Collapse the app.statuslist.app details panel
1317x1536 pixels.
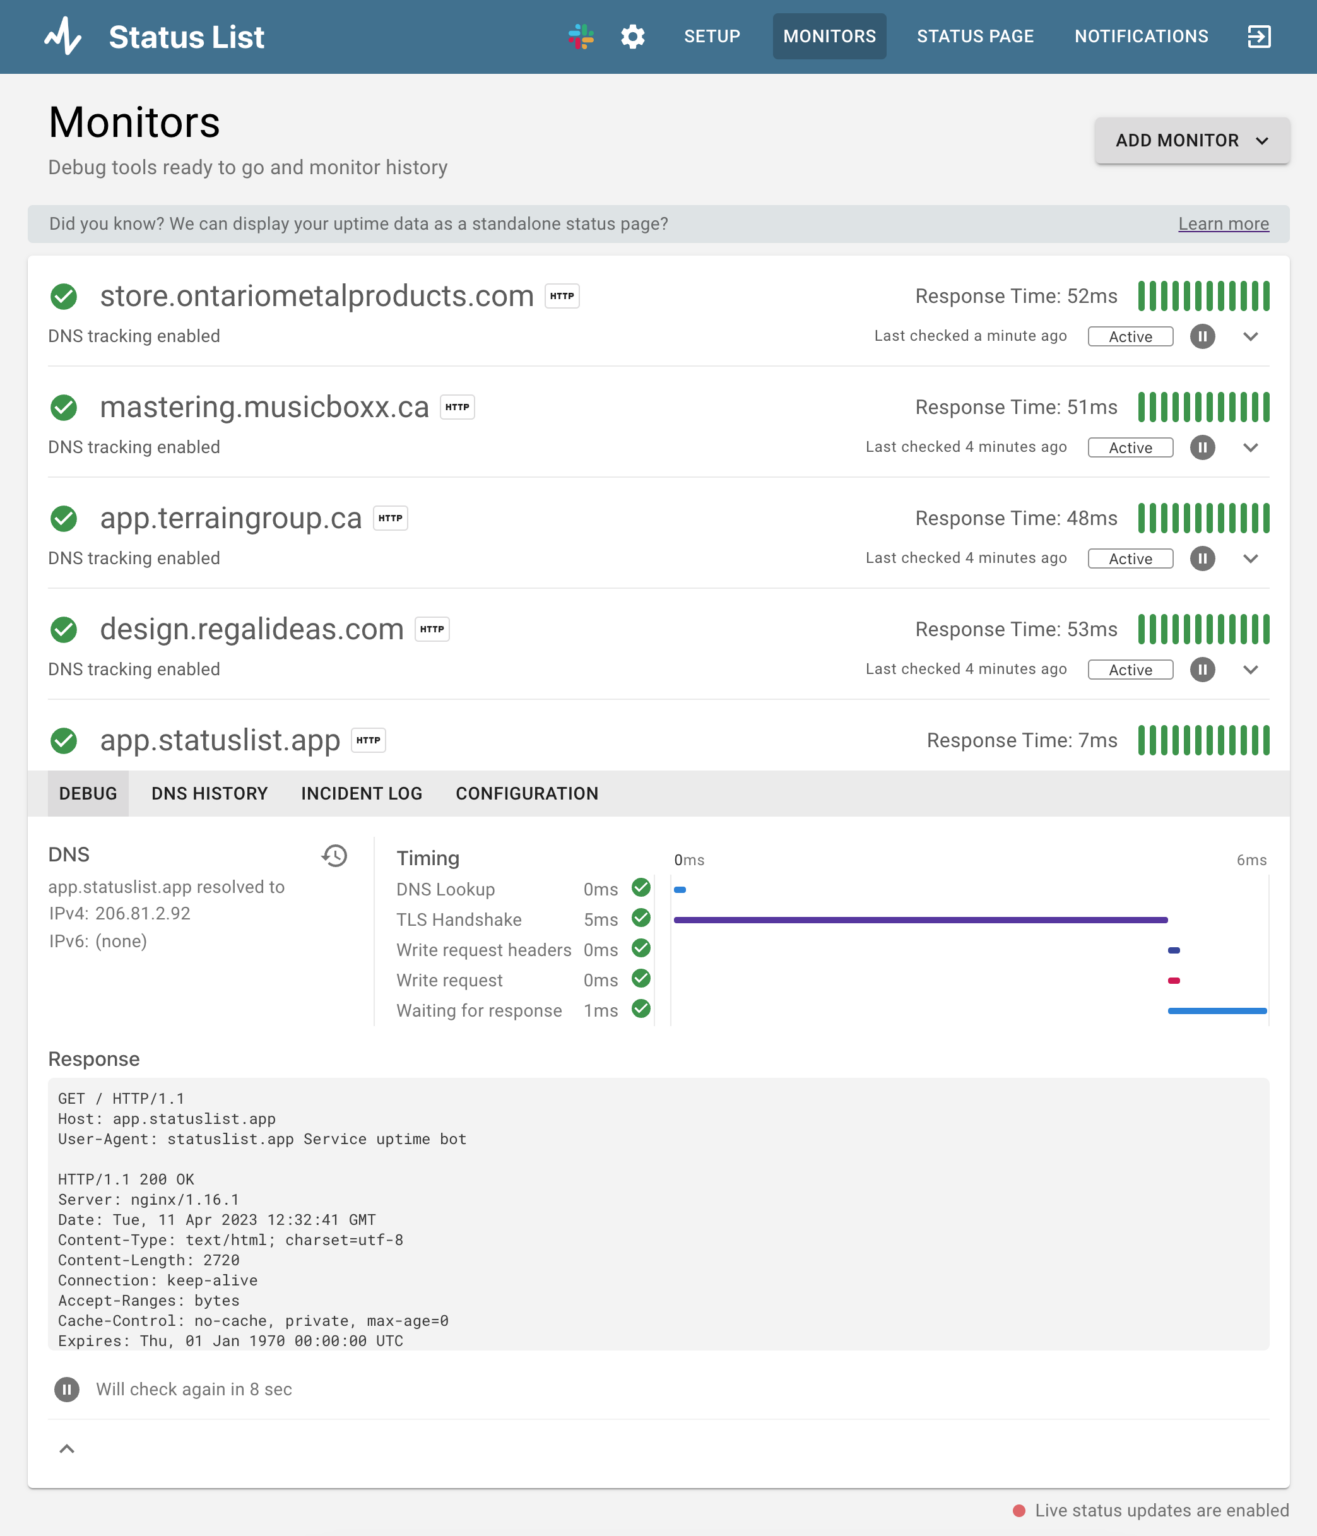coord(67,1449)
